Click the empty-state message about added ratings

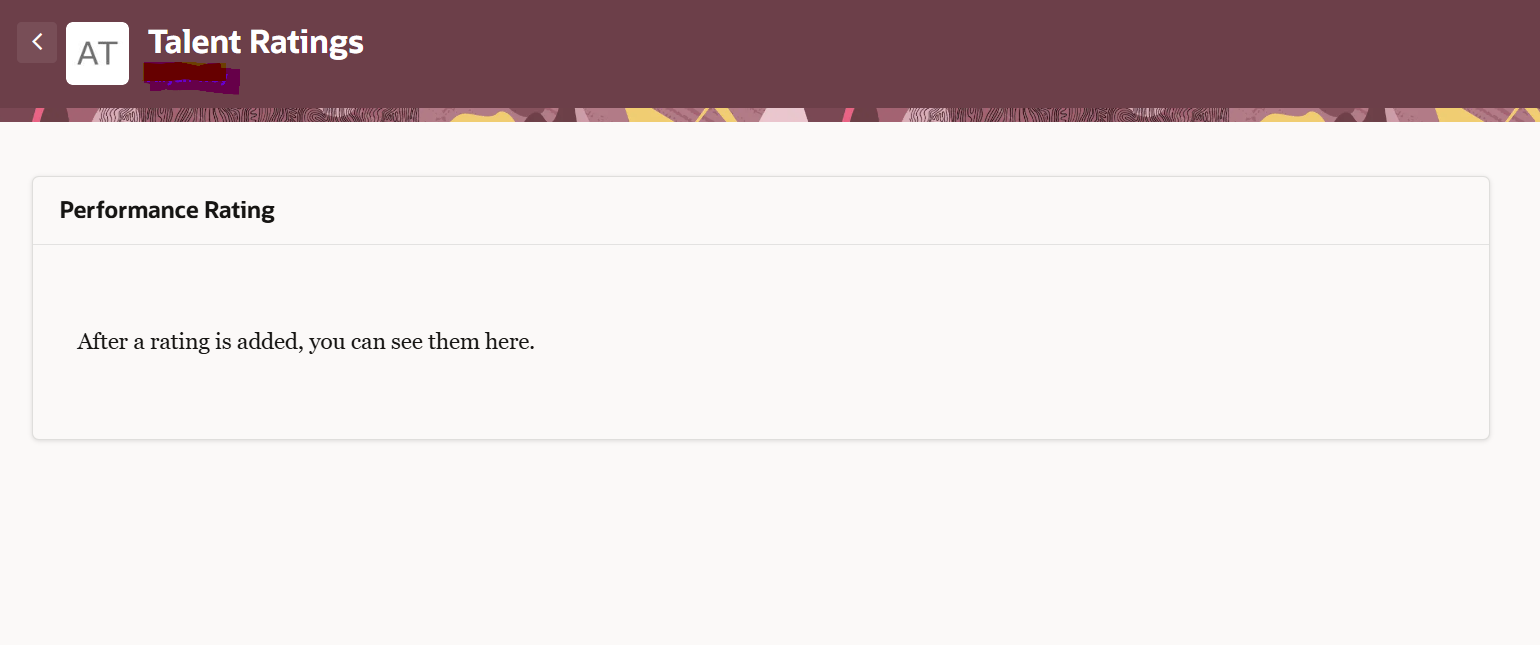[306, 341]
